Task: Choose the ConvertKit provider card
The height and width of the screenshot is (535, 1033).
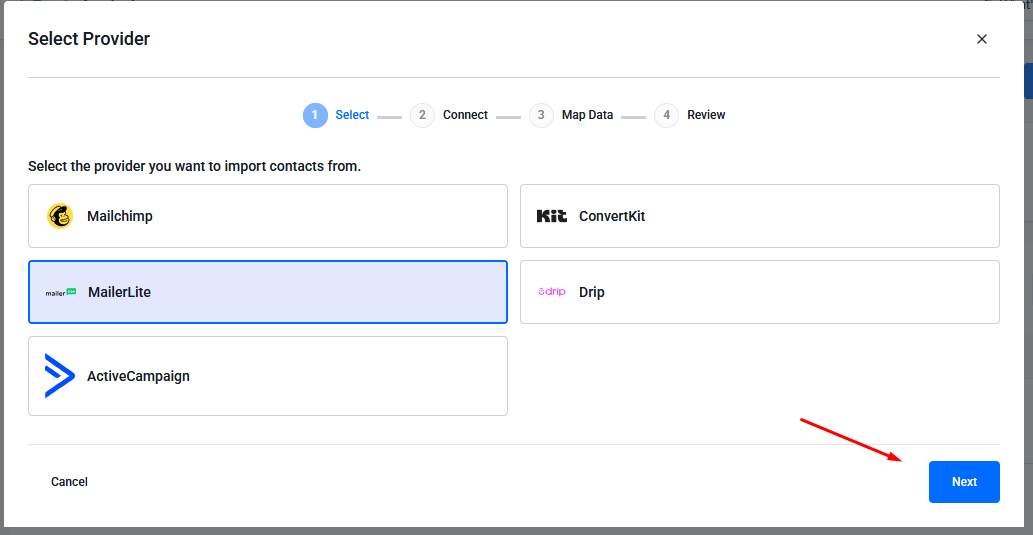Action: pyautogui.click(x=760, y=216)
